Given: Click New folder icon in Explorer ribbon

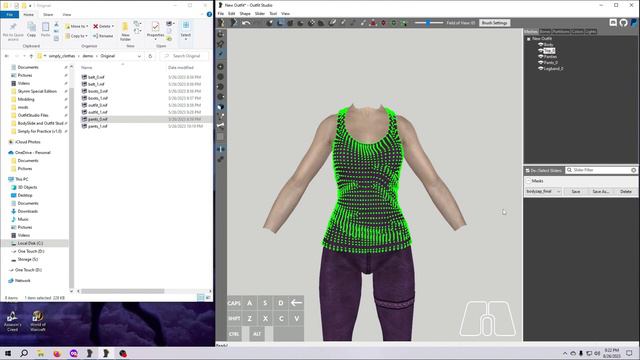Looking at the screenshot, I should pyautogui.click(x=125, y=31).
